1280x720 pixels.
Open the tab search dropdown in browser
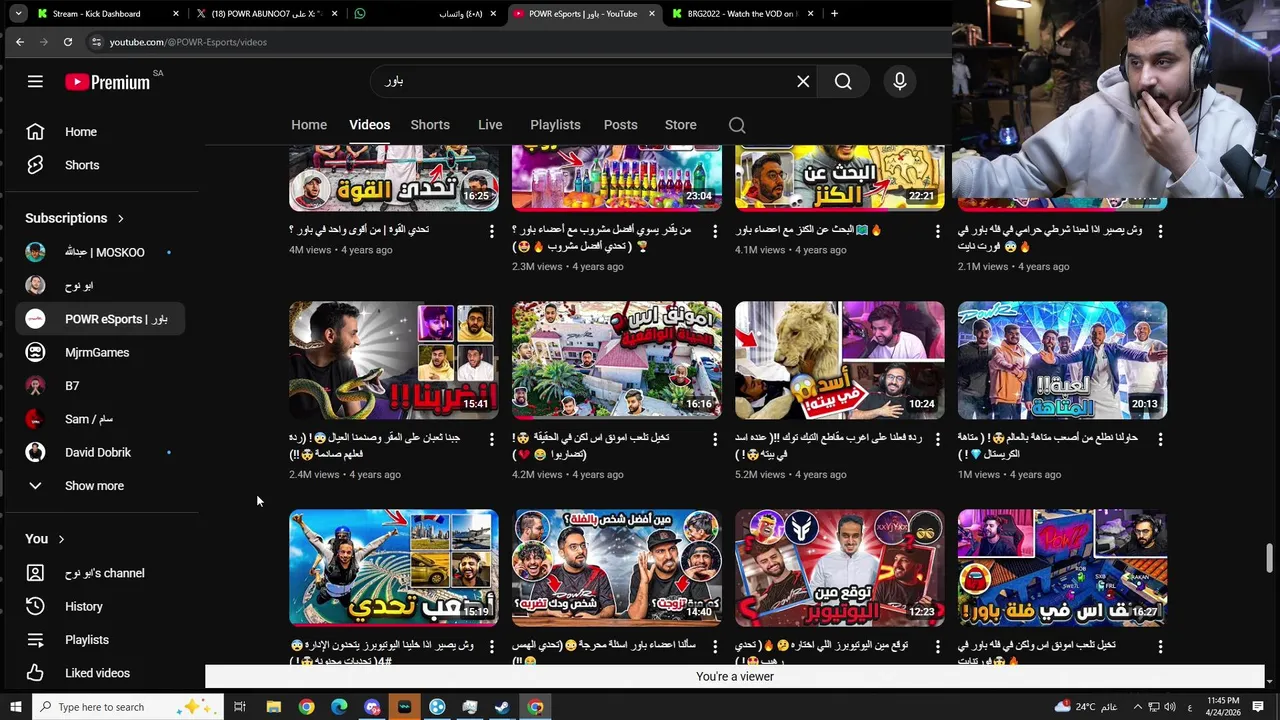(x=18, y=14)
